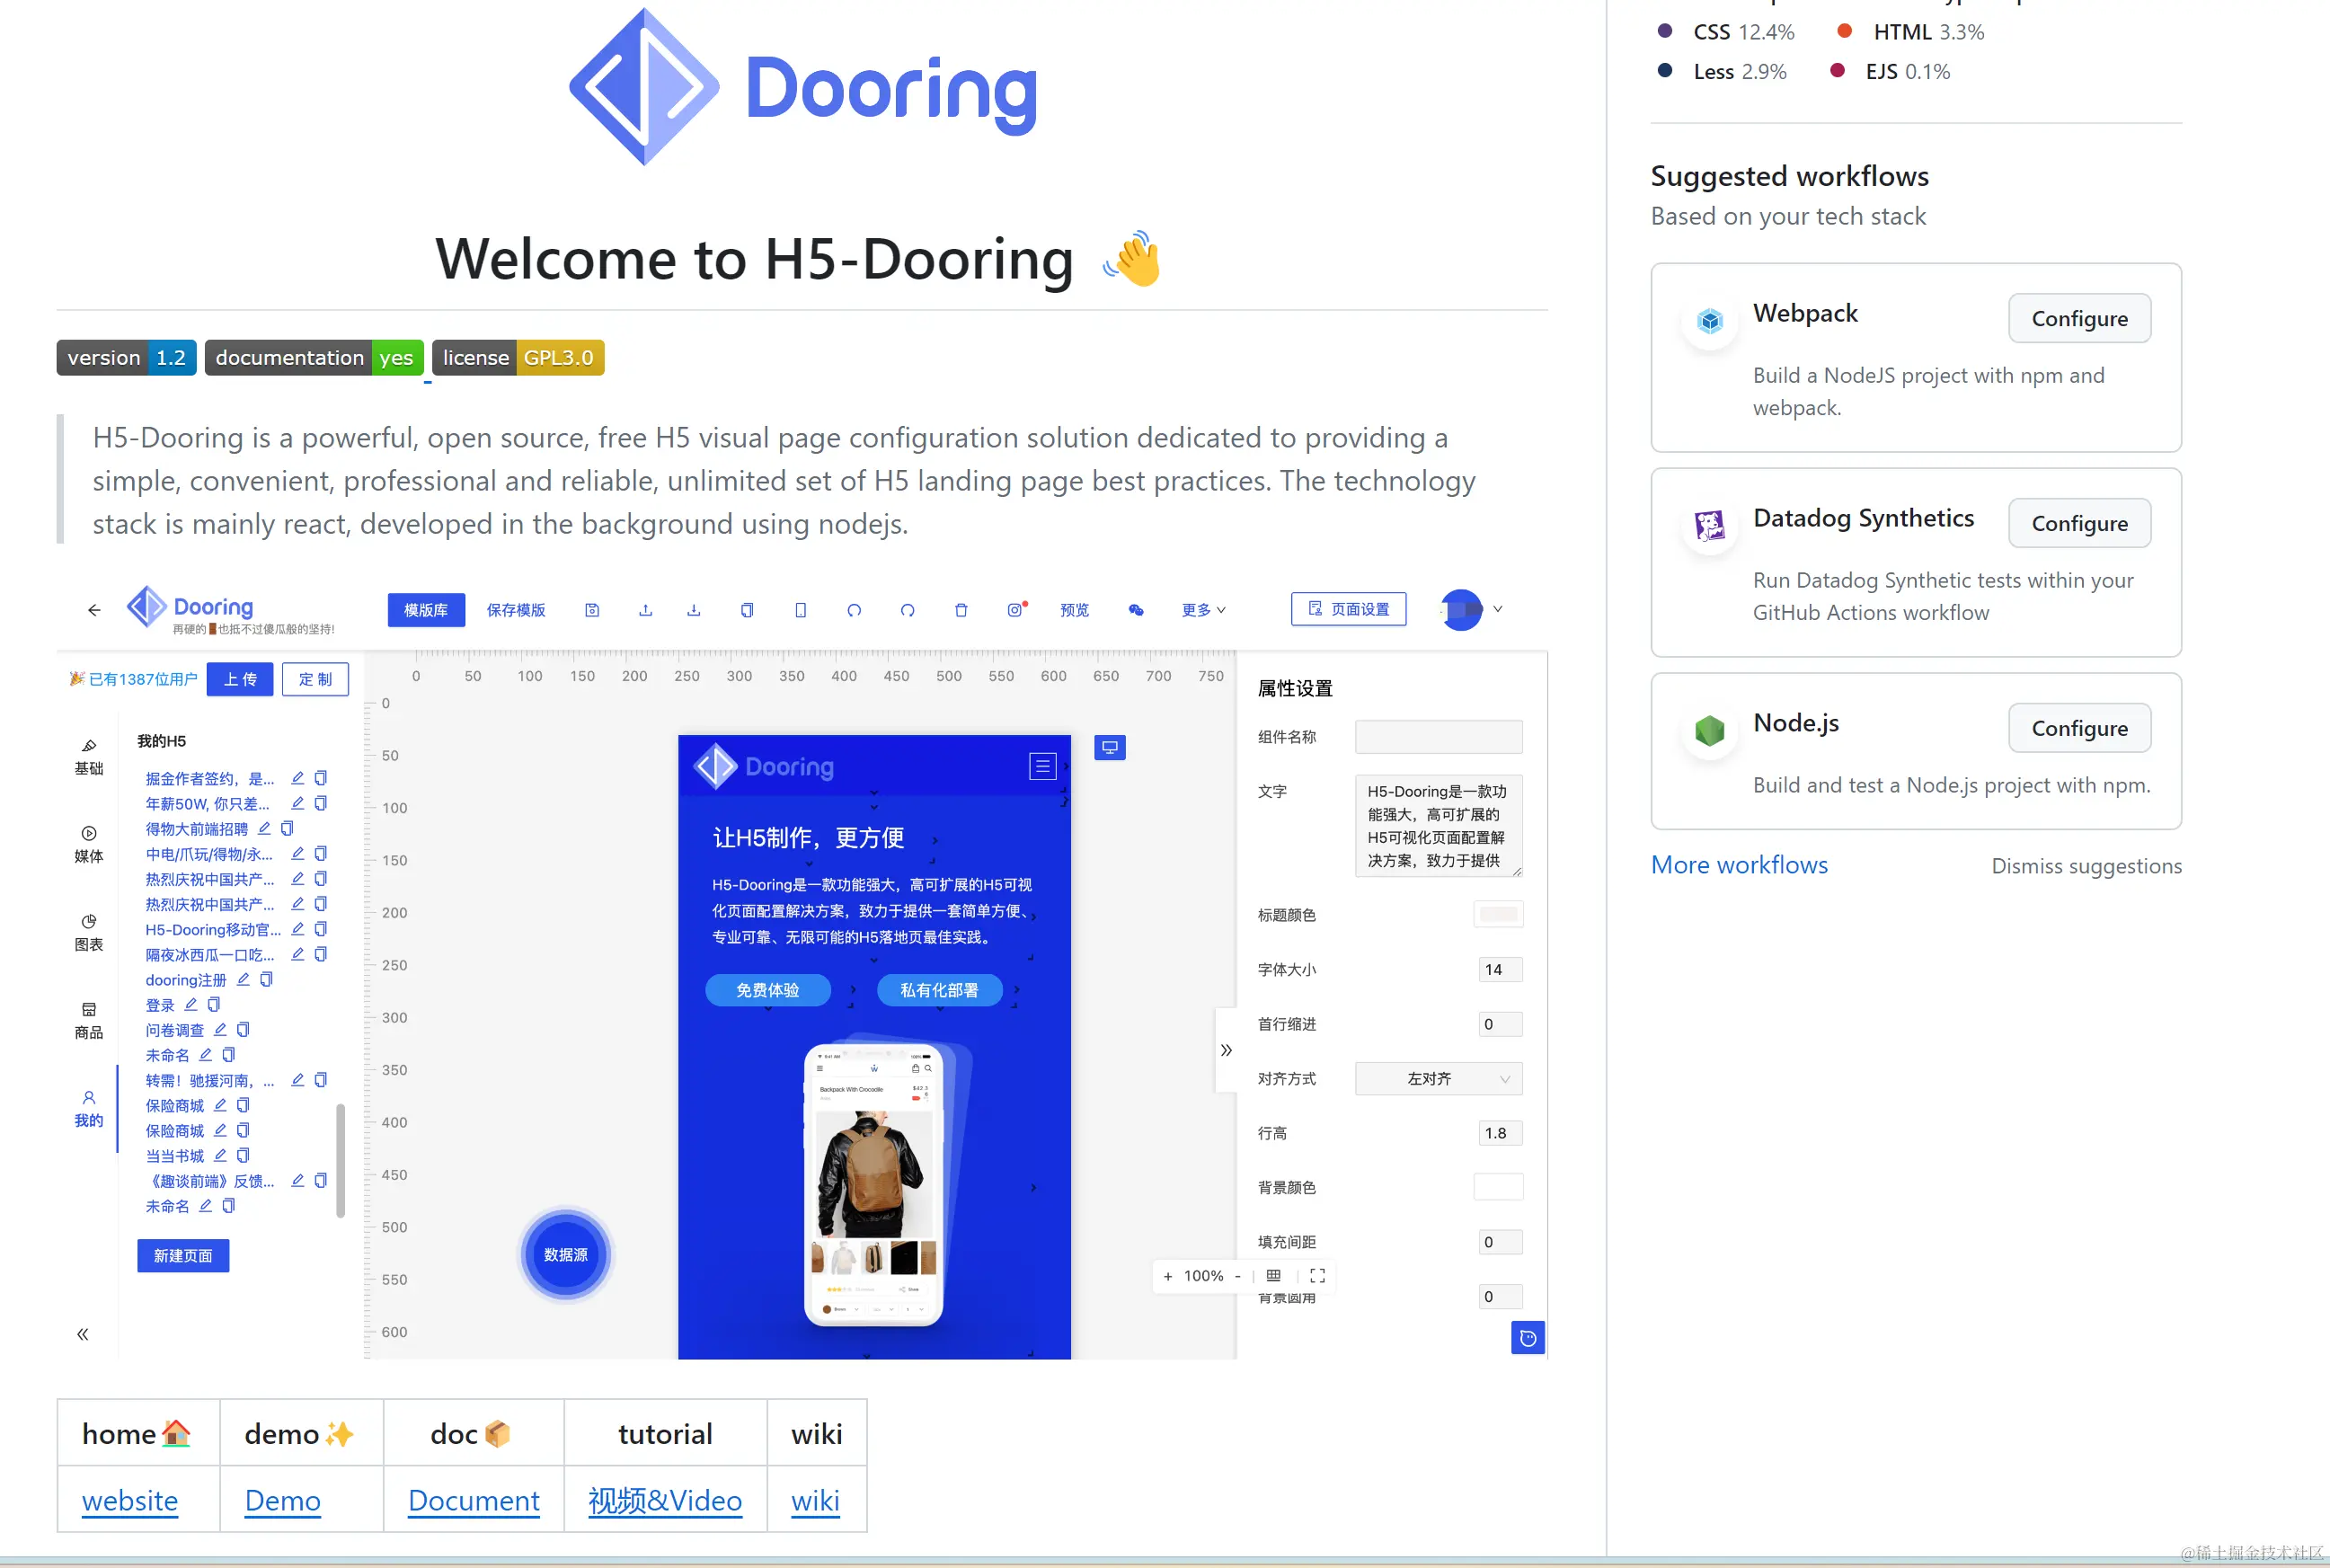Click 私有化部署 button on canvas
2330x1568 pixels.
point(940,990)
